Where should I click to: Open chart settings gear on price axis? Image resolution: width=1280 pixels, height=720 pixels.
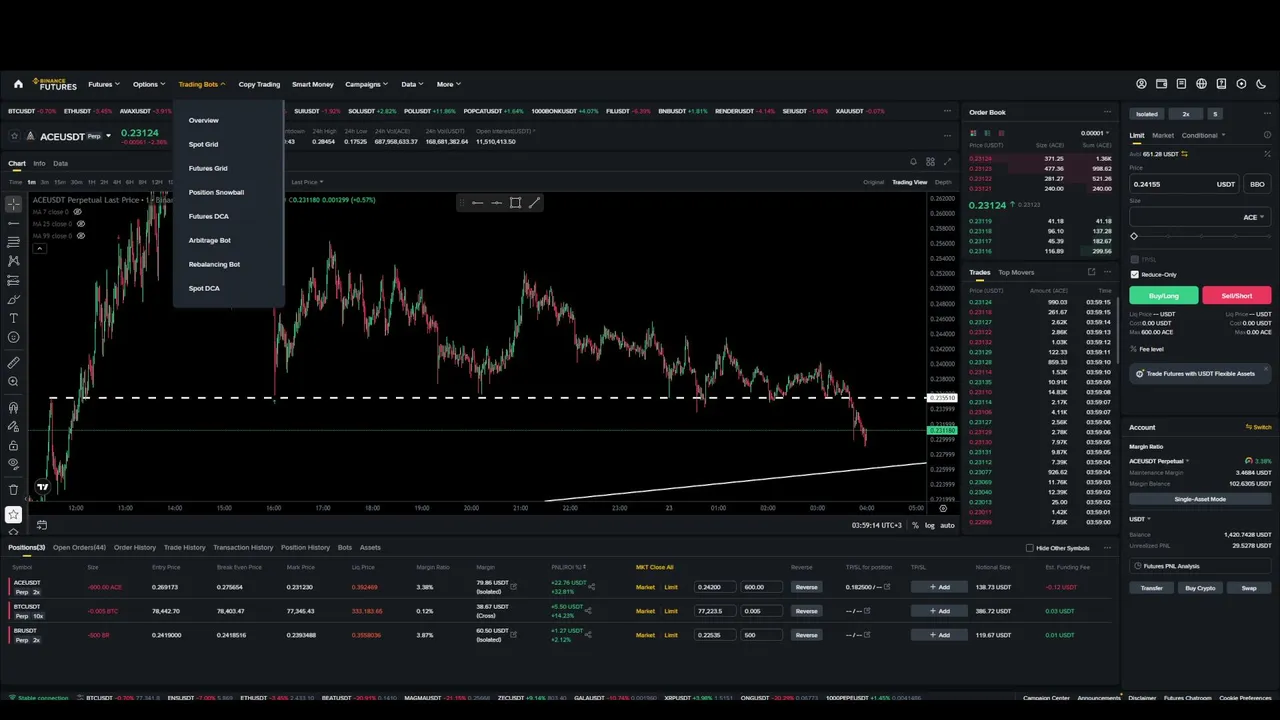(x=942, y=508)
